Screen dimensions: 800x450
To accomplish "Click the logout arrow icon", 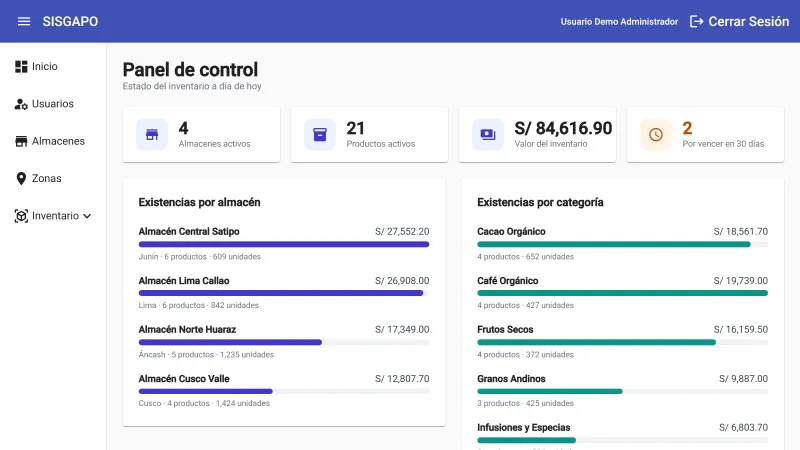I will [696, 21].
